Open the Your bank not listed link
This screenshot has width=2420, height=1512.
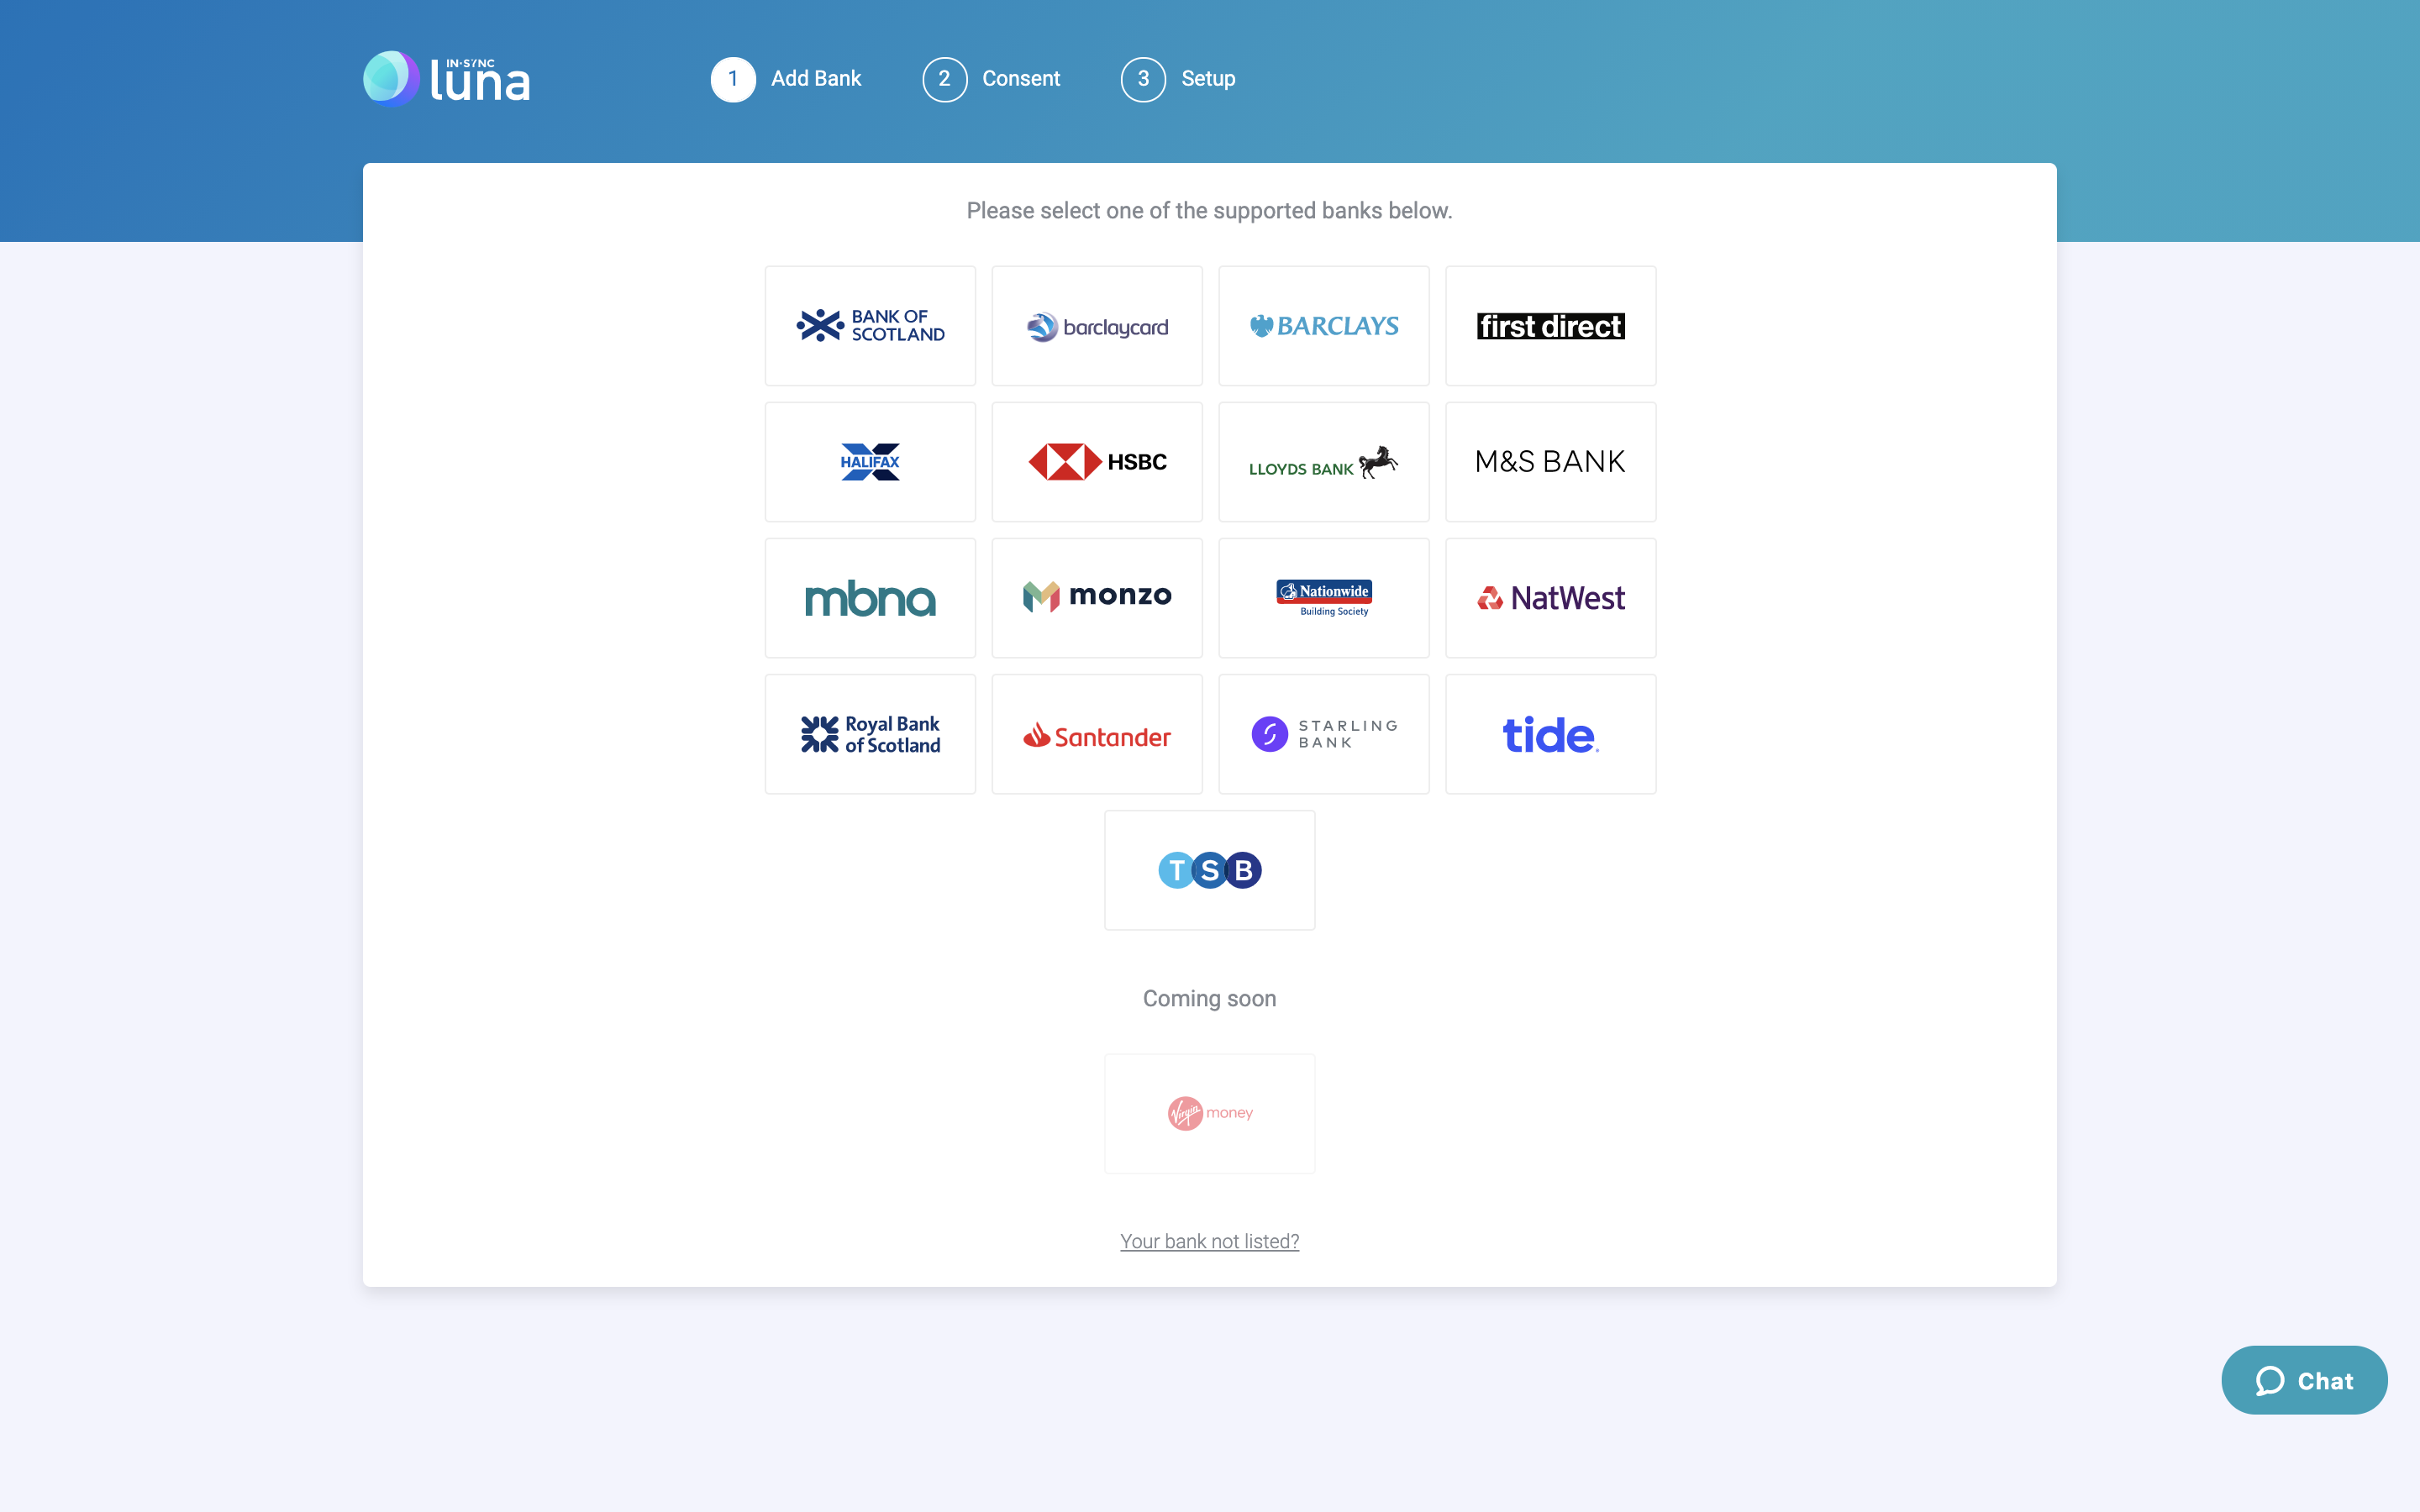[1209, 1240]
